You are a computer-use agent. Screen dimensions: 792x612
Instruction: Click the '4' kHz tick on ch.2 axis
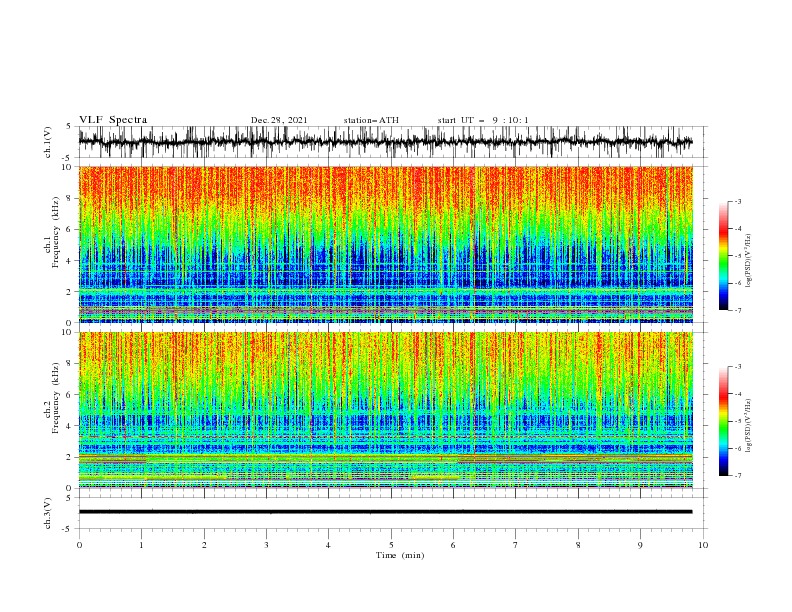(70, 426)
